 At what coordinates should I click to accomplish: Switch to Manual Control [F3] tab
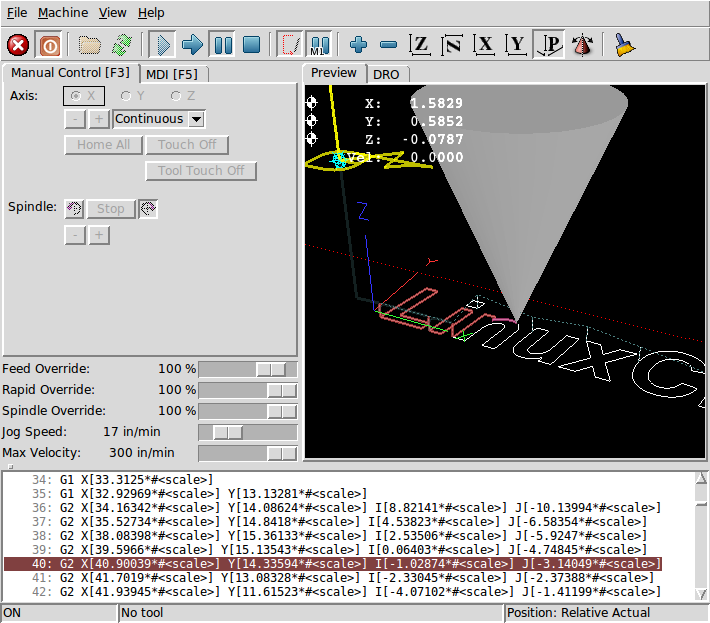[70, 73]
